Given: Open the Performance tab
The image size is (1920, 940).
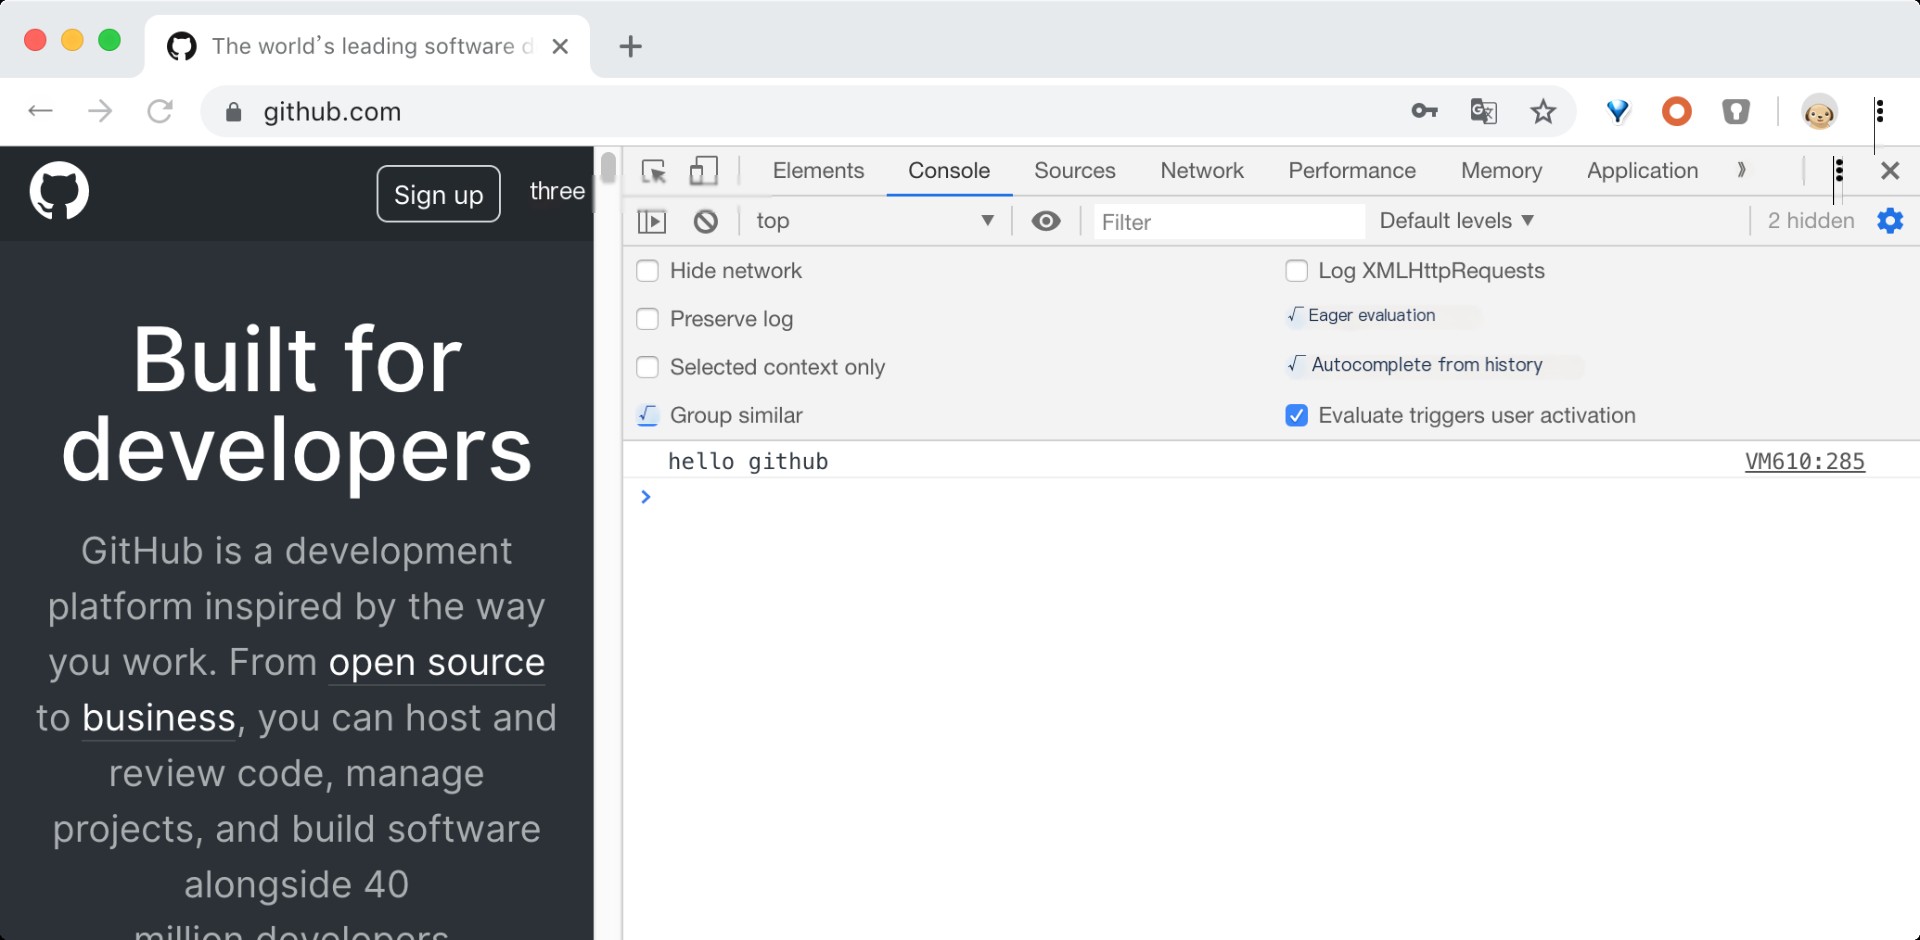Looking at the screenshot, I should [1352, 171].
